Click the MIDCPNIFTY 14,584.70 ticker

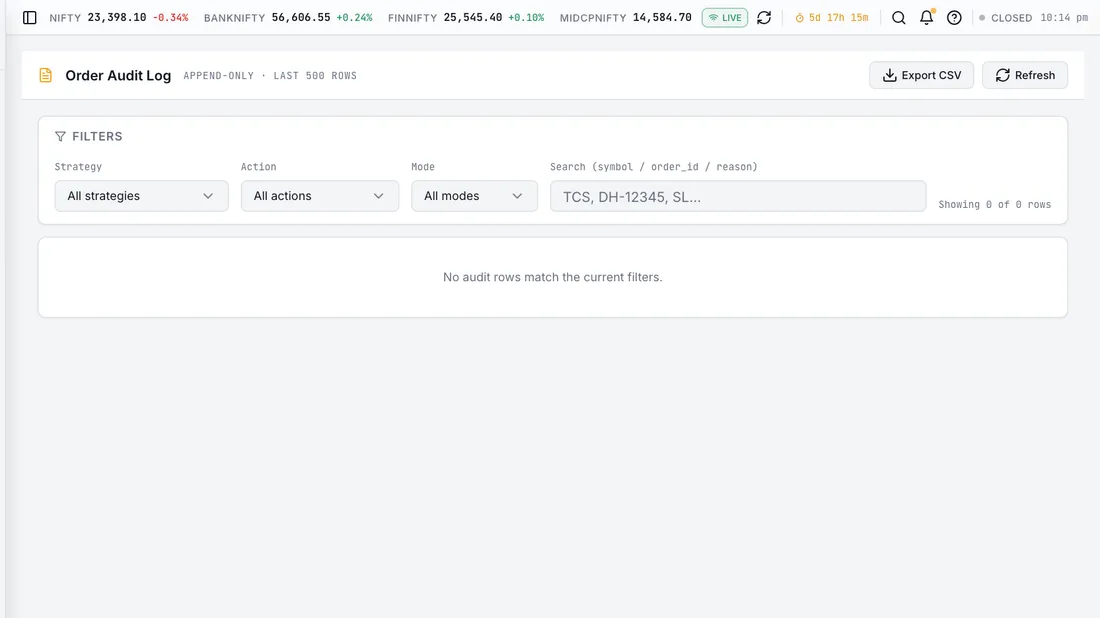(626, 18)
